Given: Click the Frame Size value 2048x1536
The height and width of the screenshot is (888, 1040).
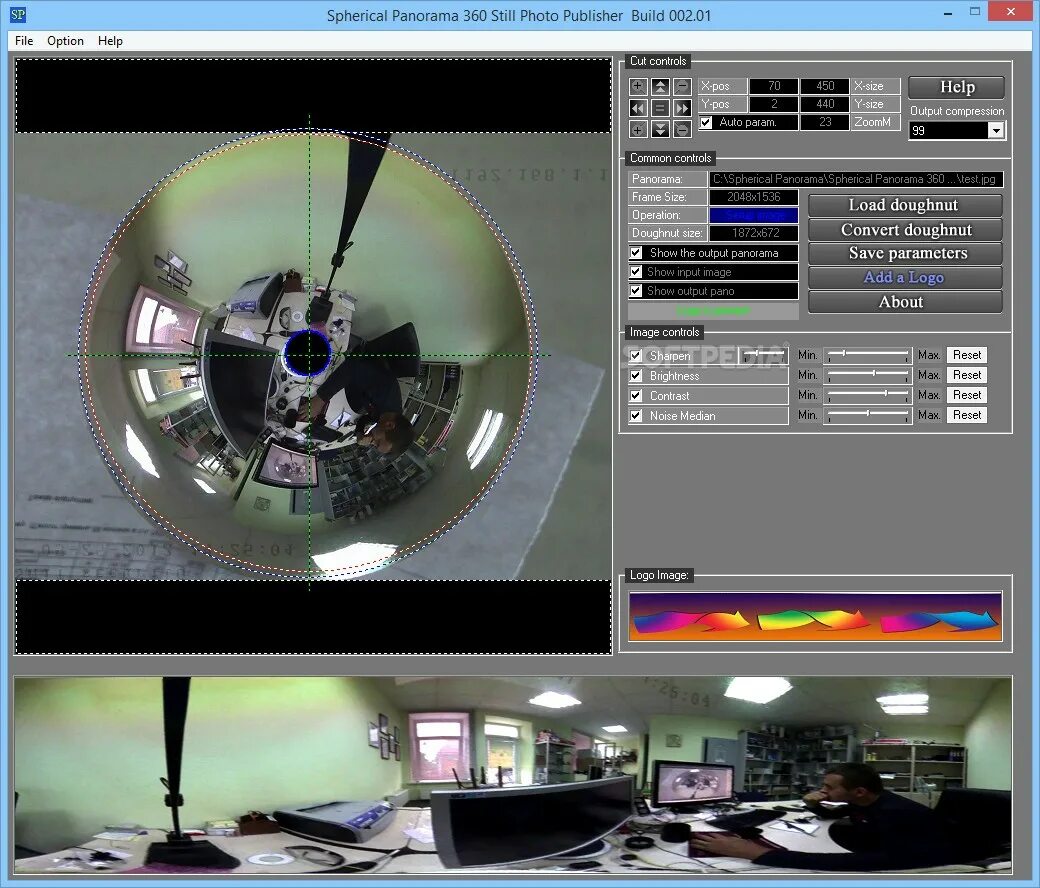Looking at the screenshot, I should tap(753, 197).
